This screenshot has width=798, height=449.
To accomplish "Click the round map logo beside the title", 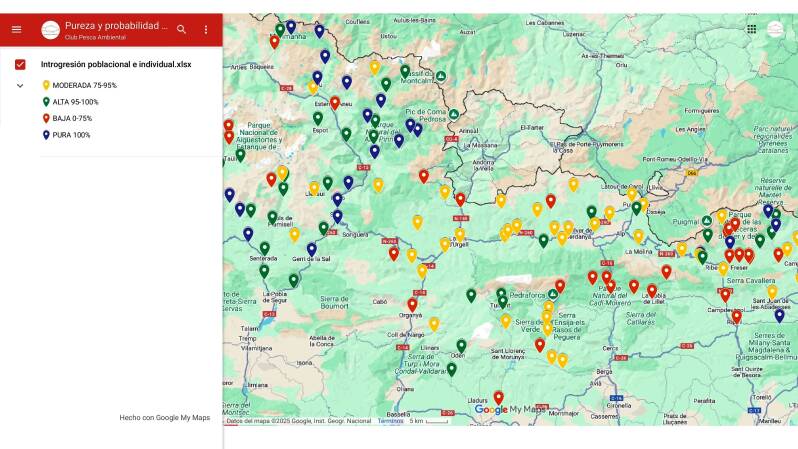I will (50, 30).
